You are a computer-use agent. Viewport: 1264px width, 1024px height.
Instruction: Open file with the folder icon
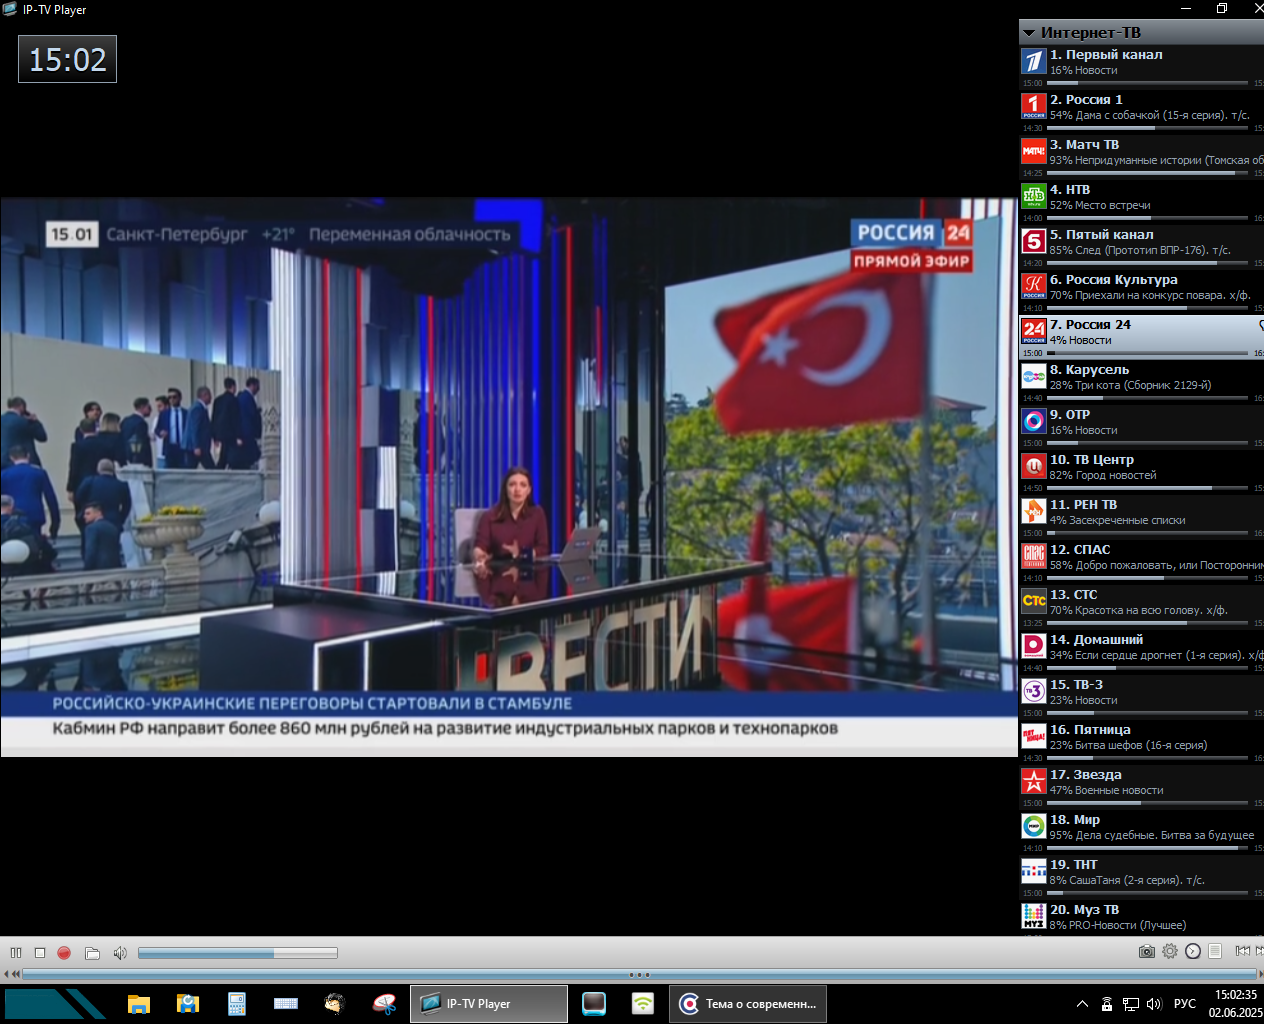[92, 953]
